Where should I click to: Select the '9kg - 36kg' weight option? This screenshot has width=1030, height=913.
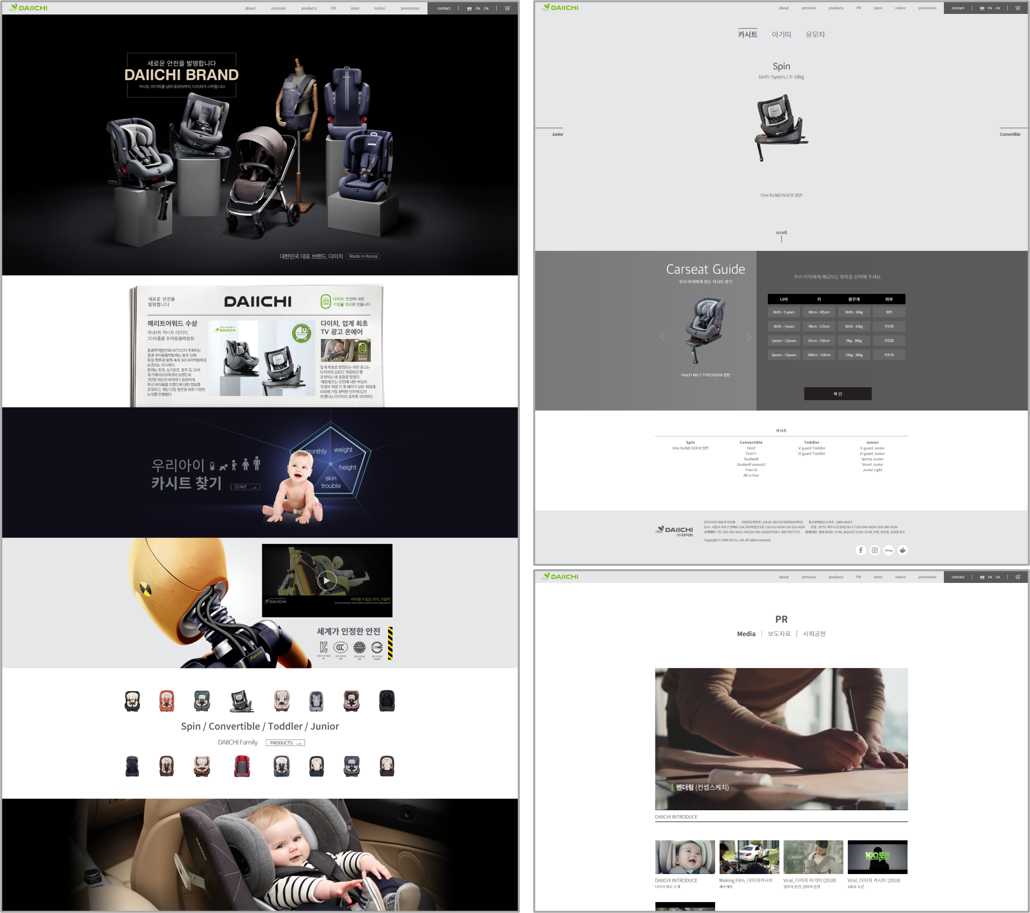tap(854, 340)
